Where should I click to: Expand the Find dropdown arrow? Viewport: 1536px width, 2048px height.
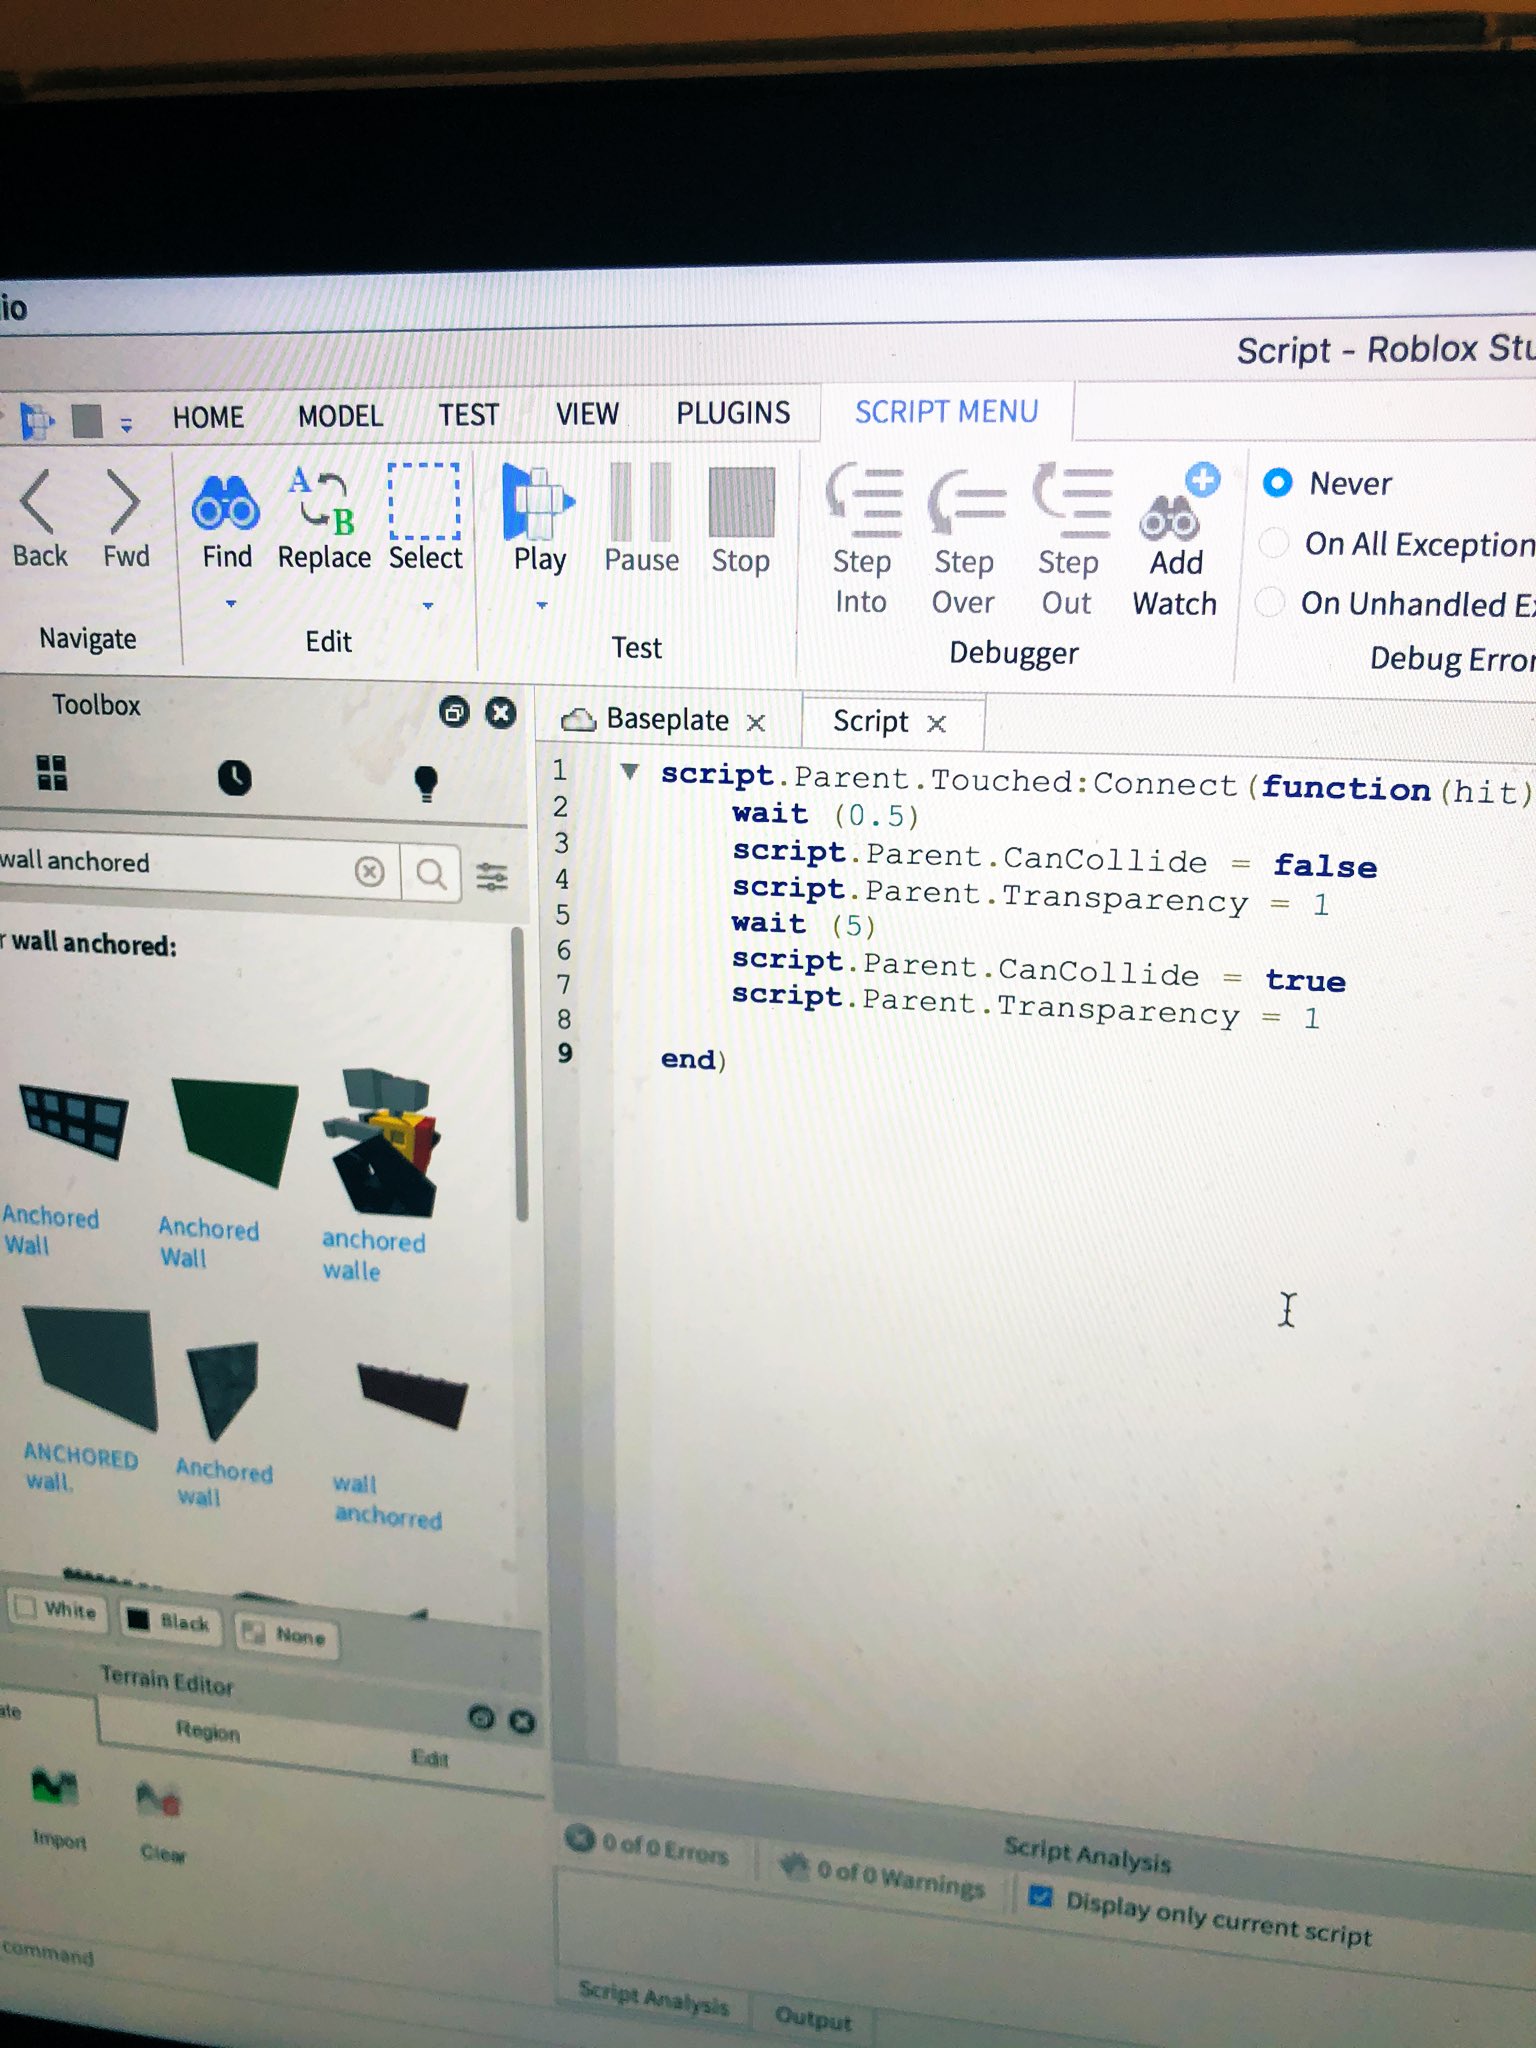tap(231, 603)
